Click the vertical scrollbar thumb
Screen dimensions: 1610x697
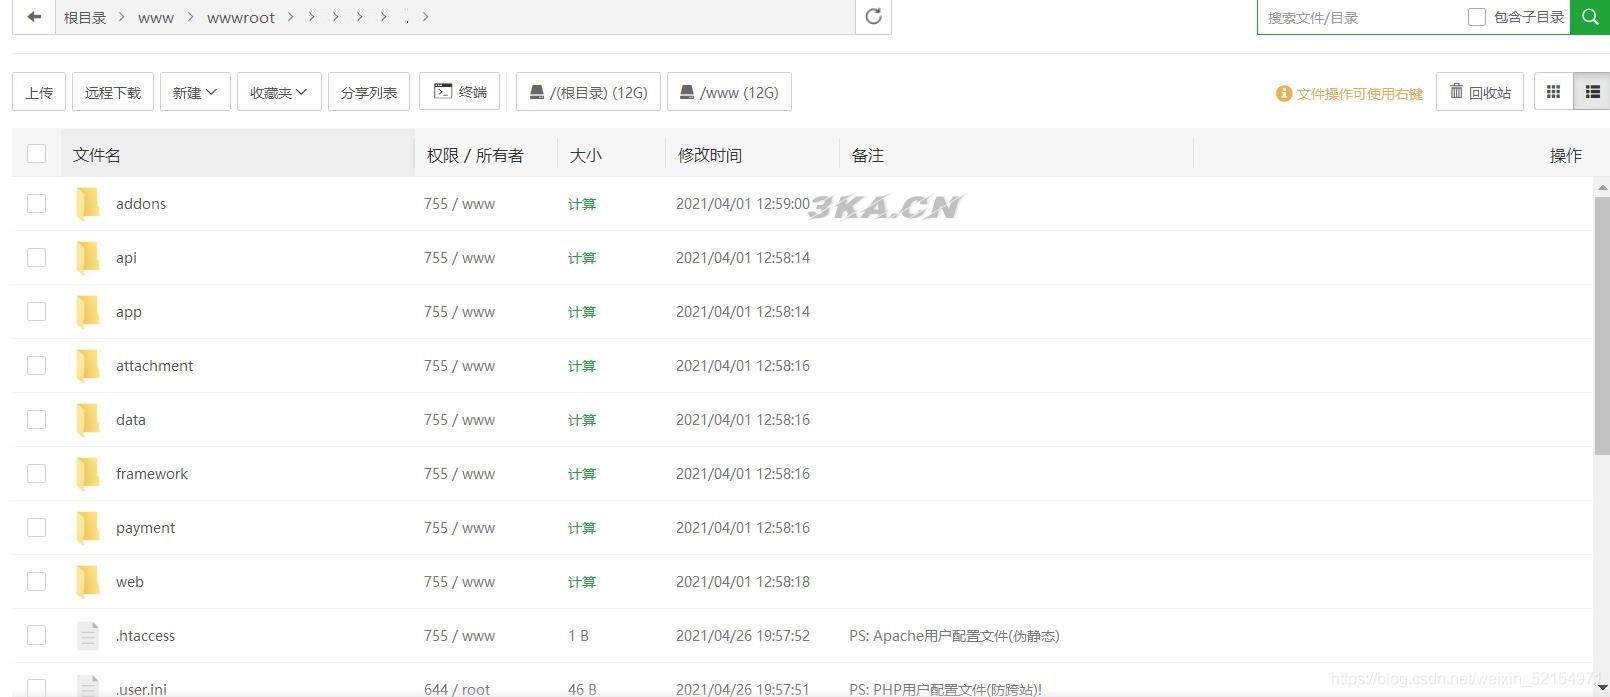[x=1602, y=320]
